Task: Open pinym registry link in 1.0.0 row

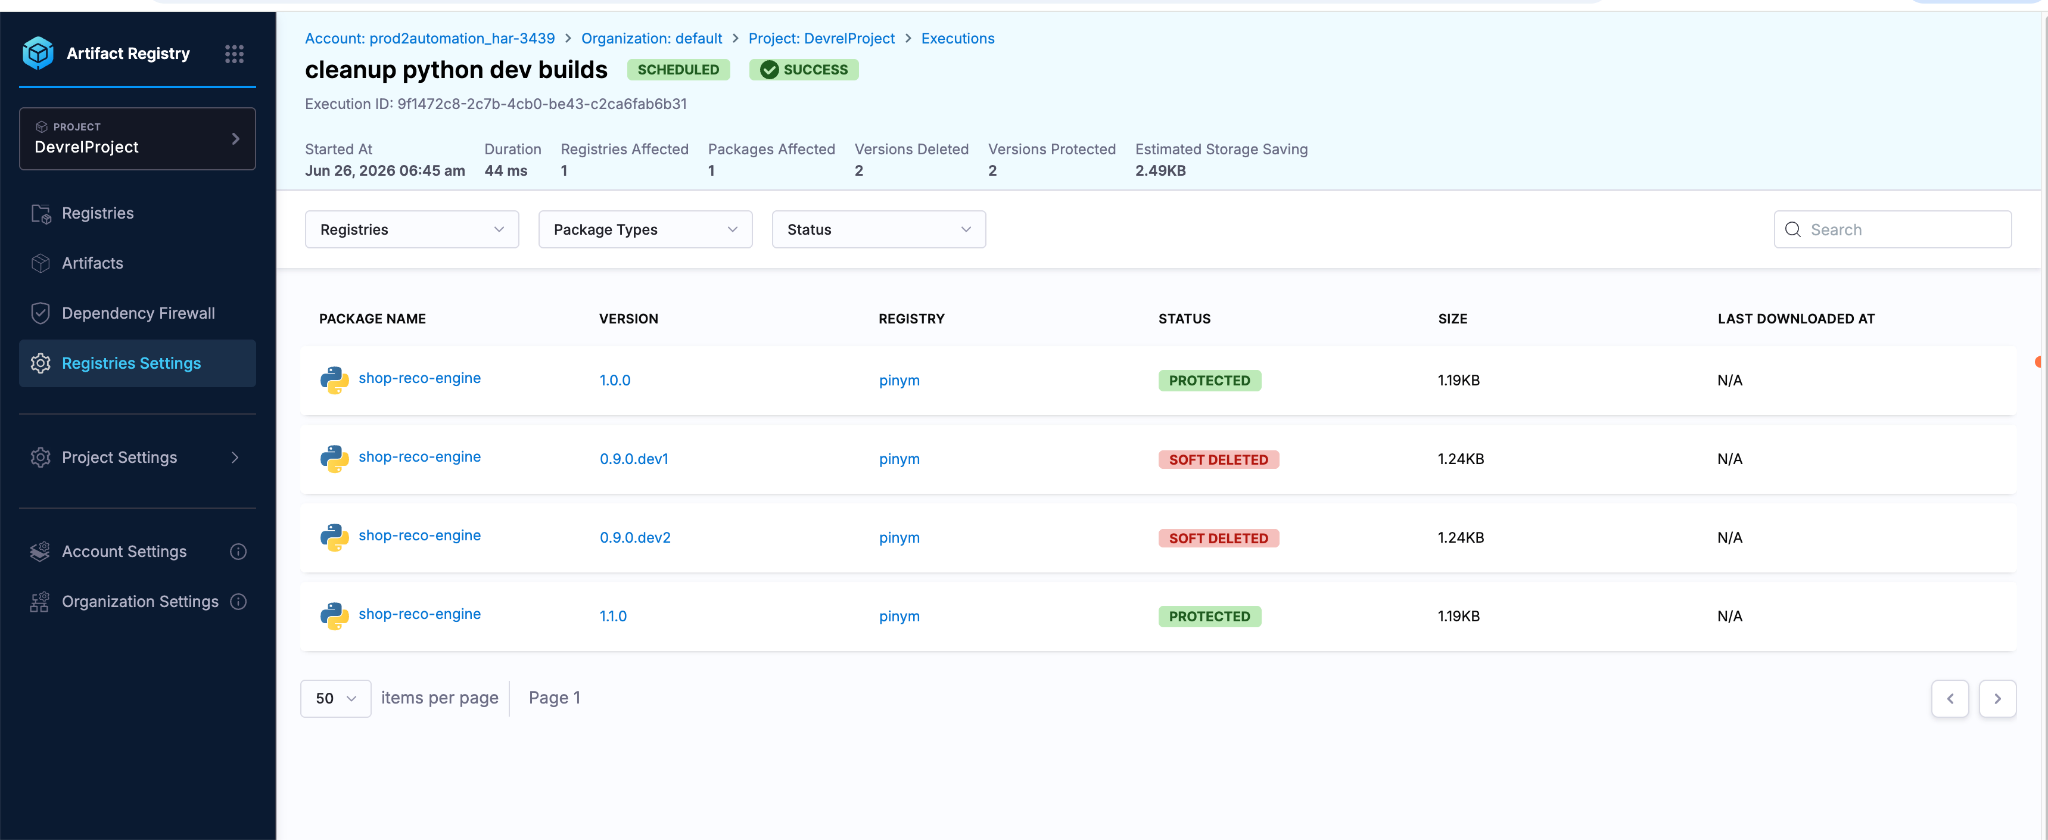Action: tap(899, 380)
